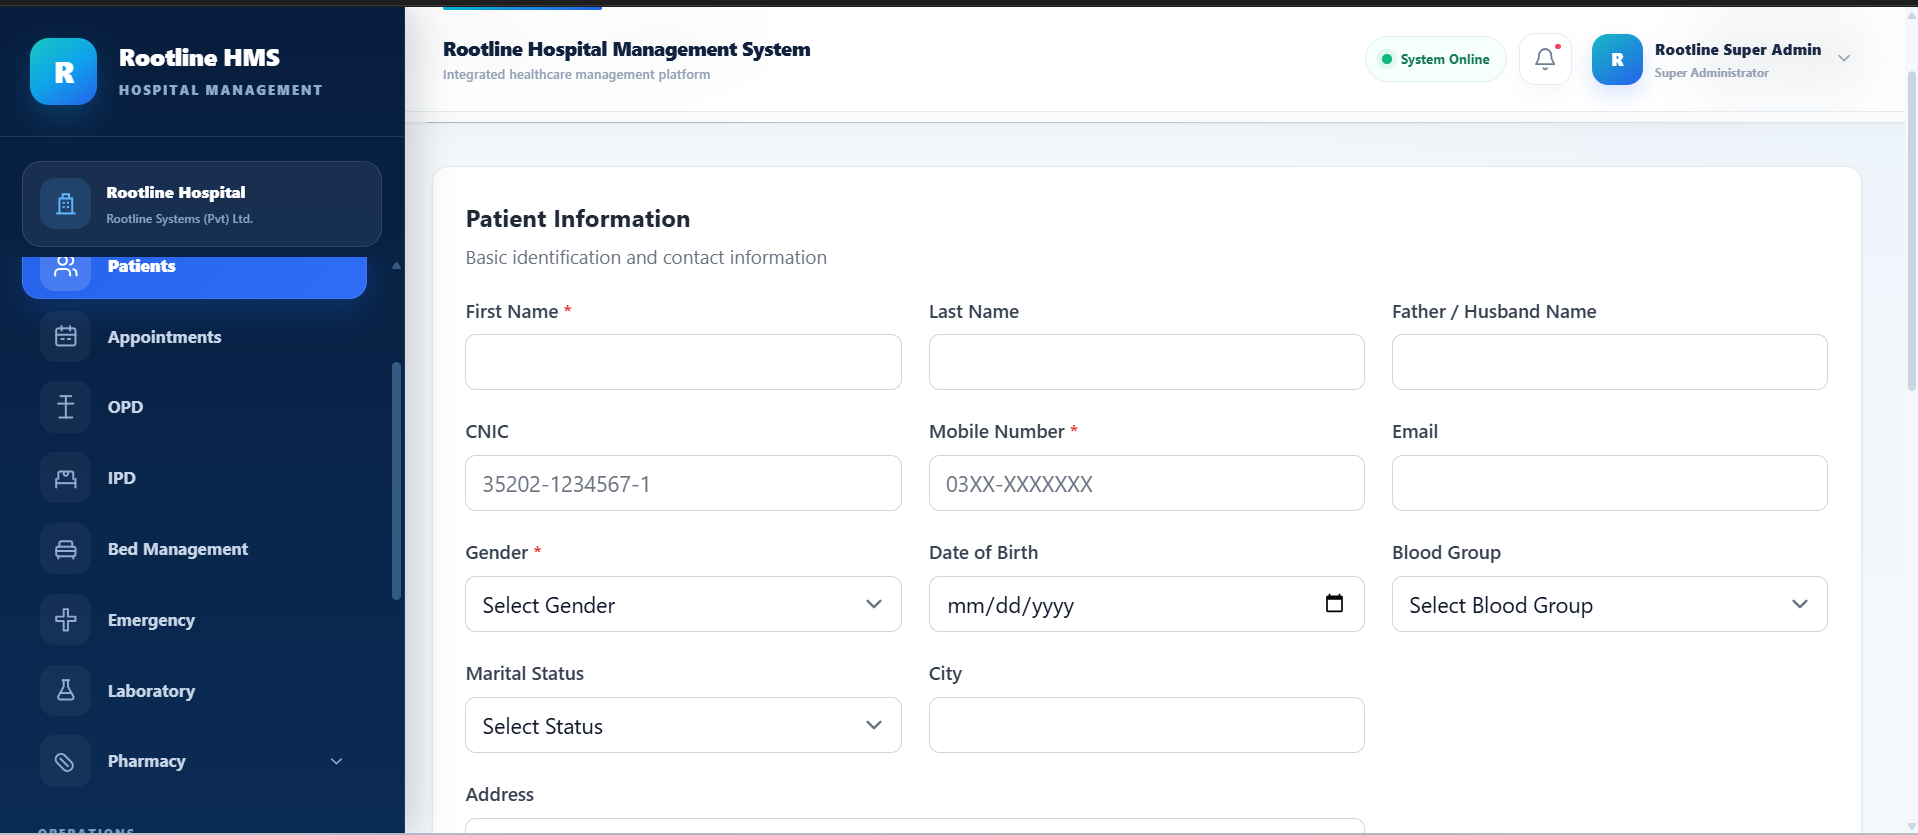1918x835 pixels.
Task: Open the Patients menu item
Action: [x=194, y=276]
